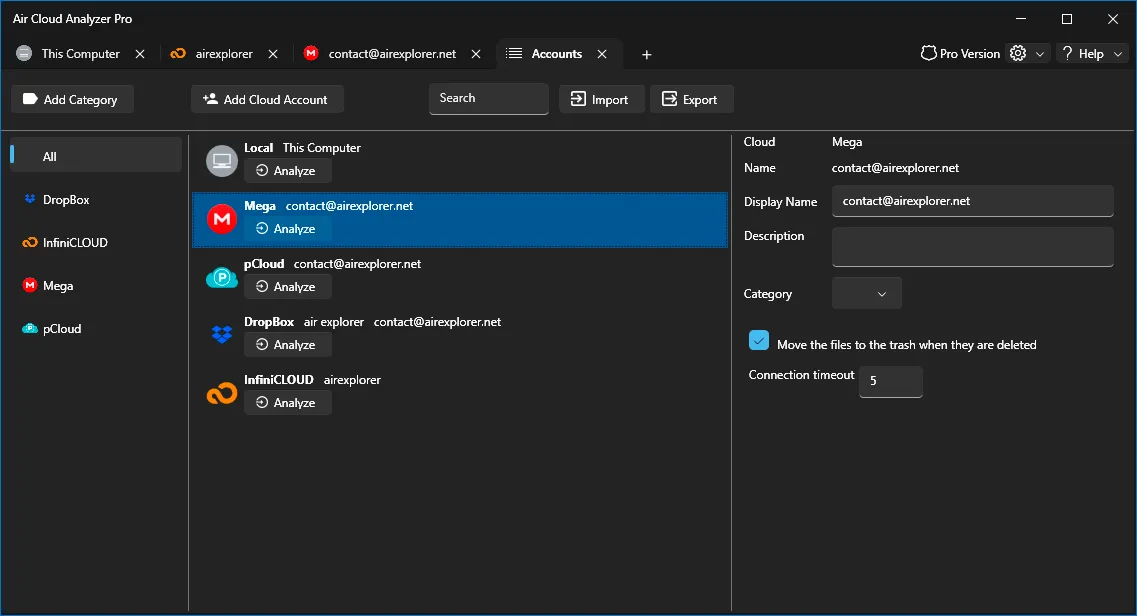Click the Import button
The image size is (1137, 616).
(601, 99)
